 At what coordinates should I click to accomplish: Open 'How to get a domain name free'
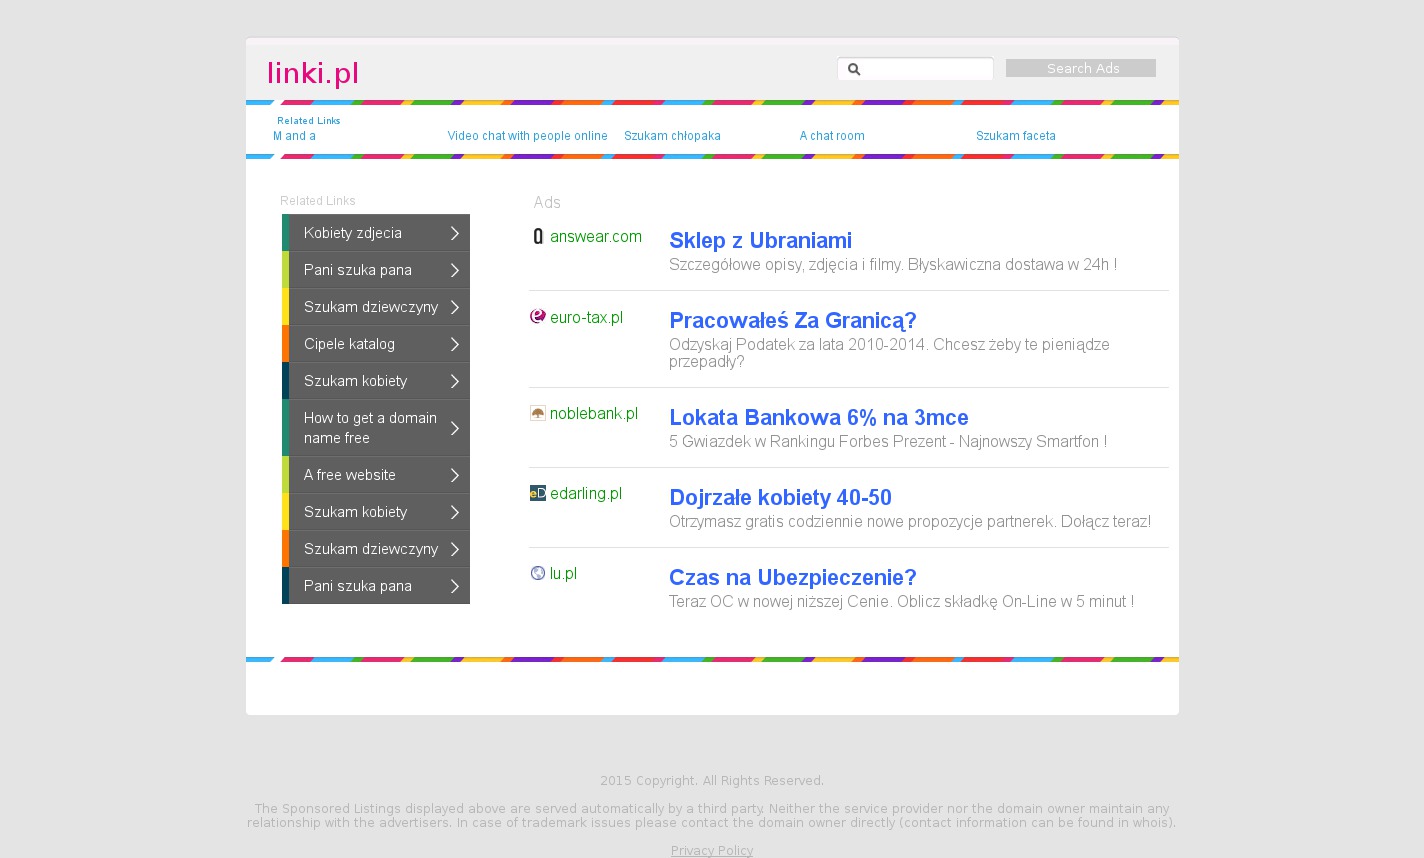pos(370,428)
